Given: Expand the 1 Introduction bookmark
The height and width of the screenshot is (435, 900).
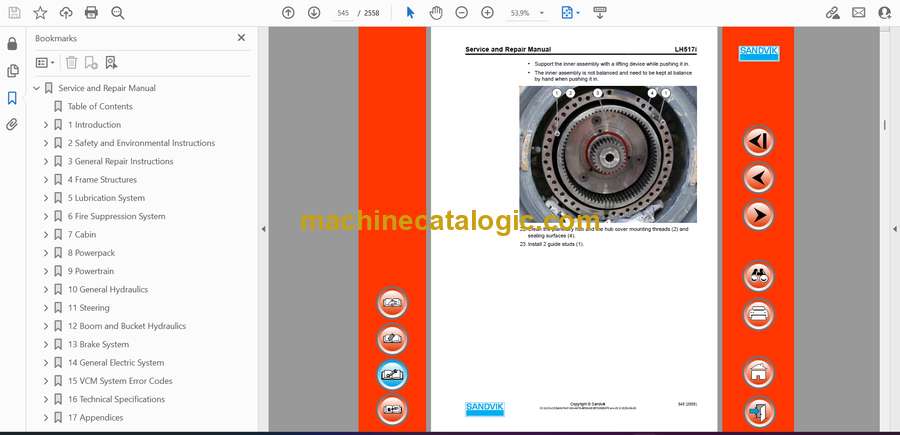Looking at the screenshot, I should click(46, 125).
